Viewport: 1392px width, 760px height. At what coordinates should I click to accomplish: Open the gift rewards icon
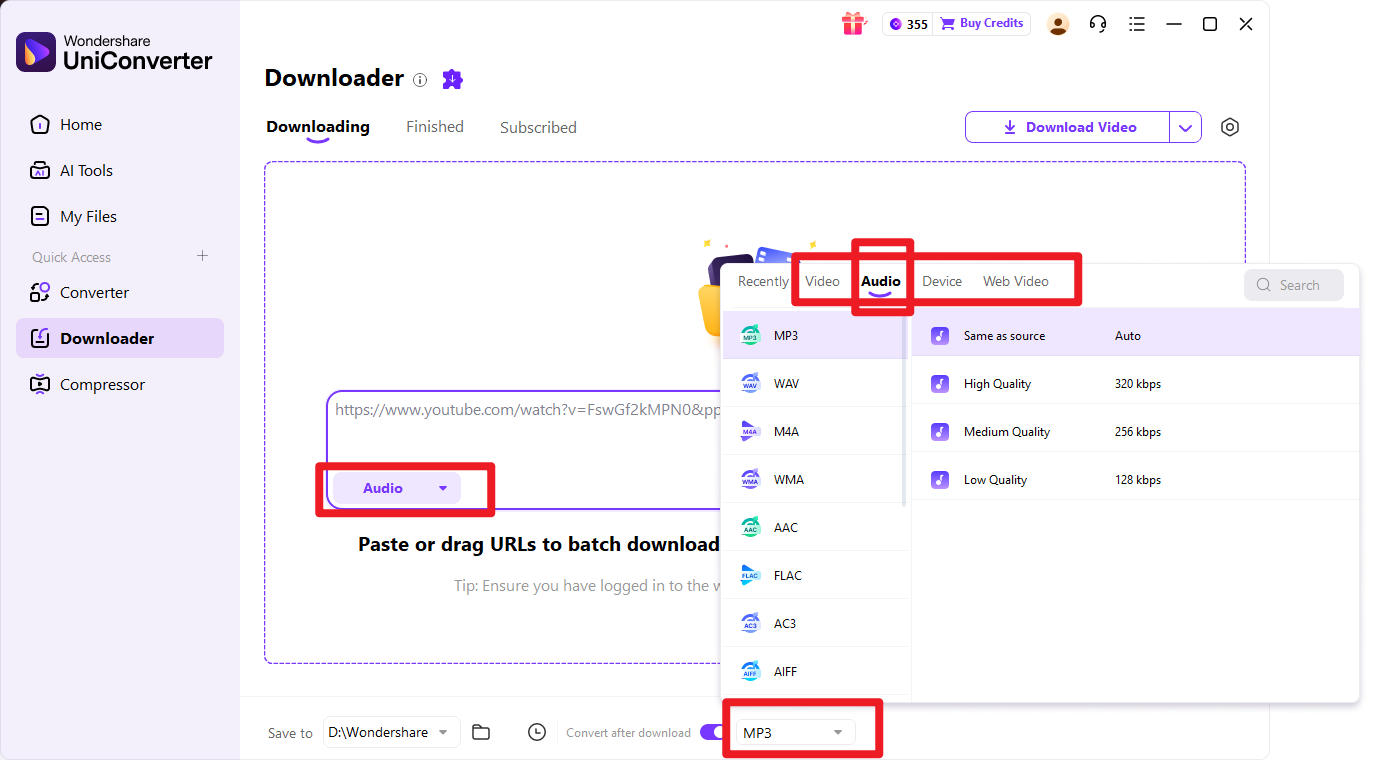coord(853,24)
